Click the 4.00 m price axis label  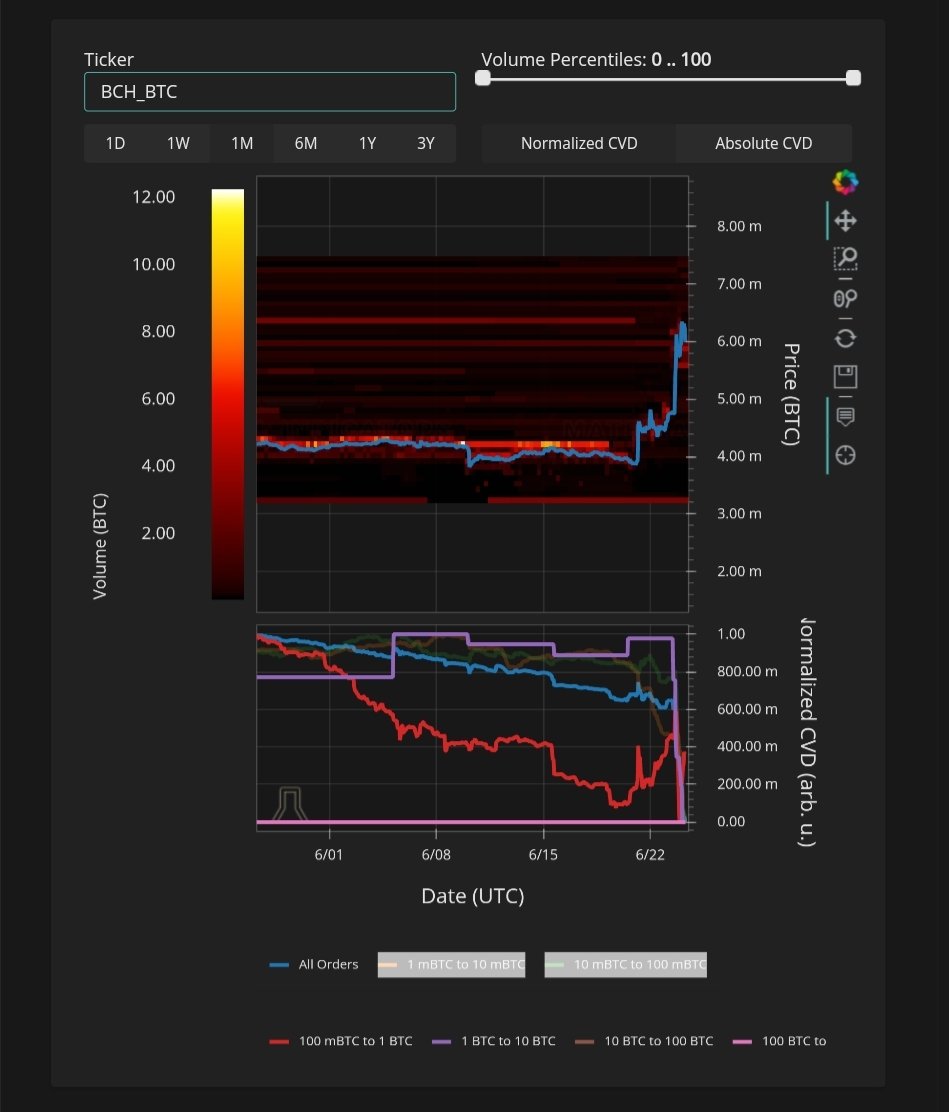(x=739, y=456)
